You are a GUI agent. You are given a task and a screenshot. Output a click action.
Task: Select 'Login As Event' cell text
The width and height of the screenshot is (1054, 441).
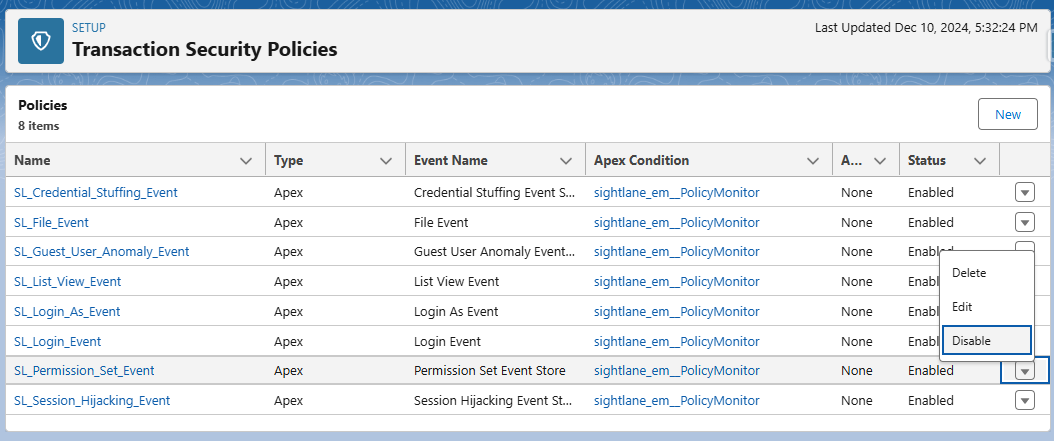coord(456,311)
